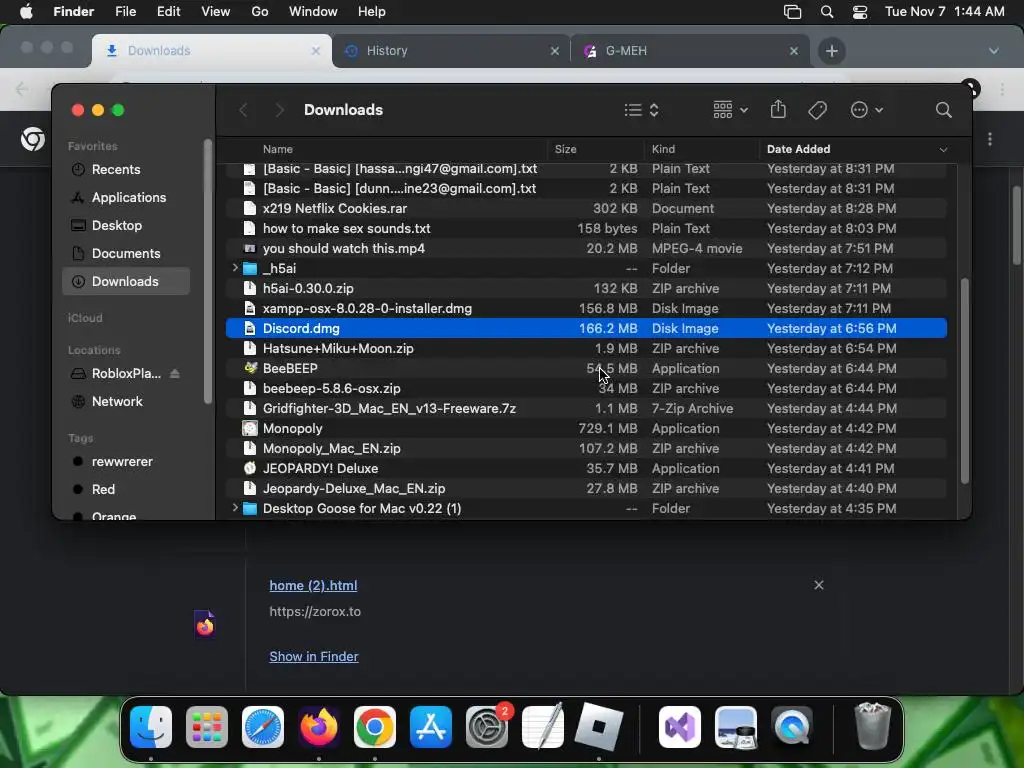
Task: Launch Safari from the Dock
Action: coord(263,727)
